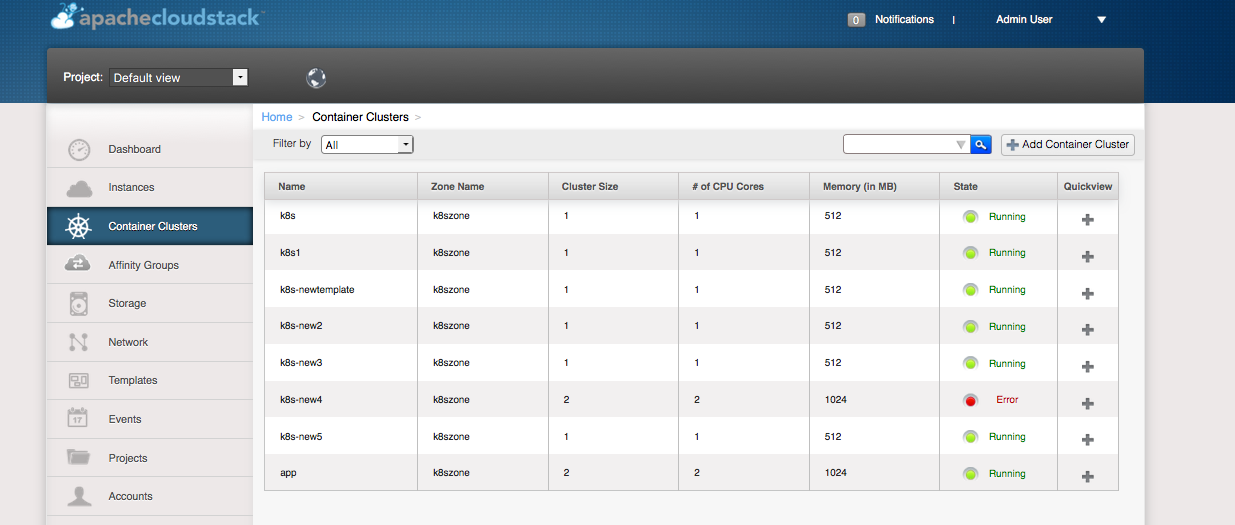Select Container Clusters in the sidebar
Image resolution: width=1235 pixels, height=525 pixels.
[x=150, y=226]
